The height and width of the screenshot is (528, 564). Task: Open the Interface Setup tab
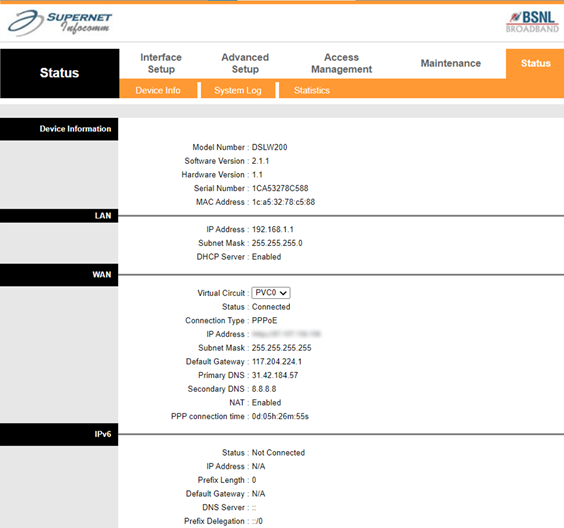pos(161,63)
